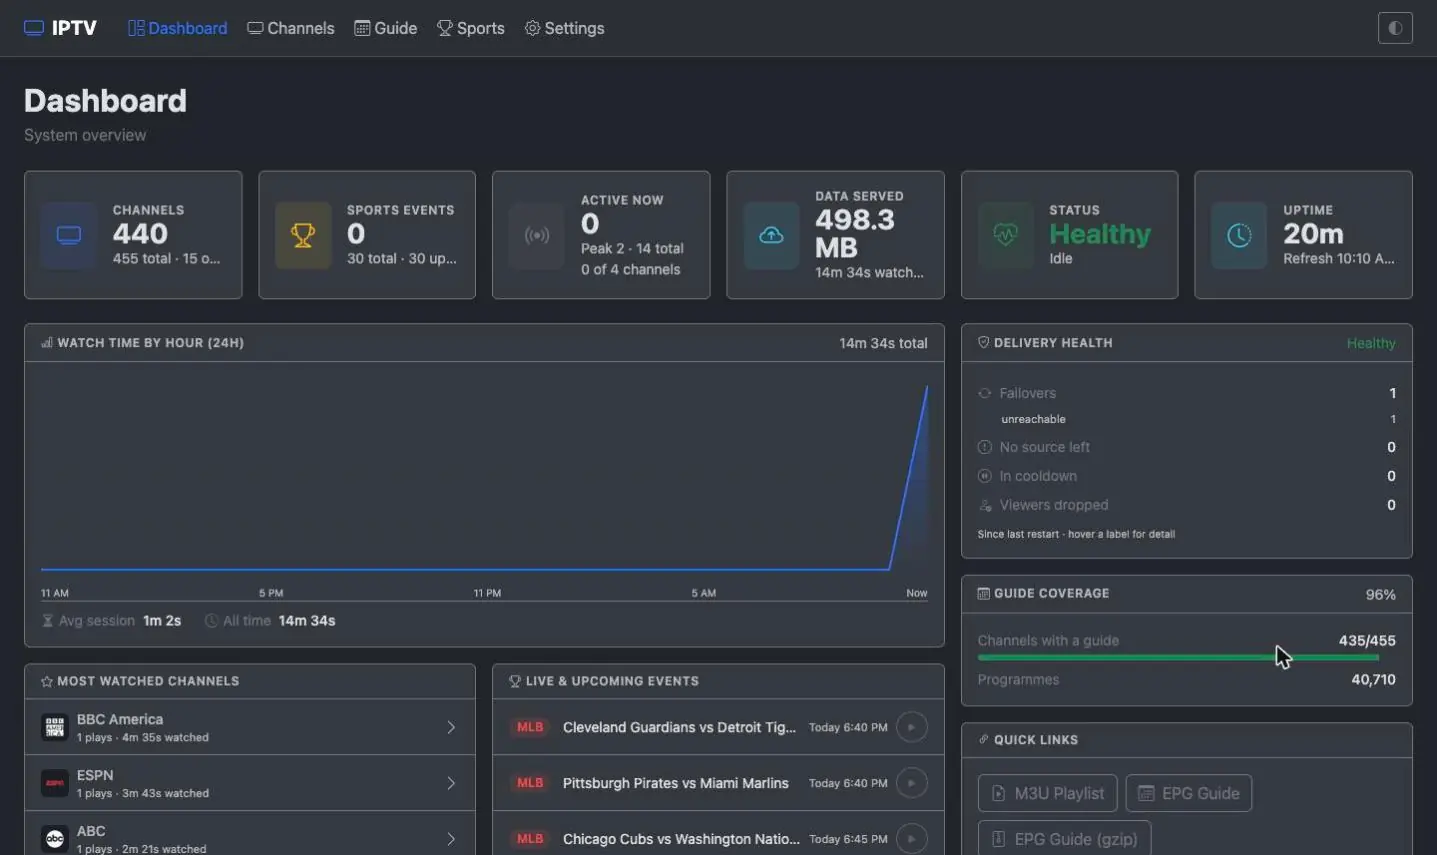Click the shield icon beside Delivery Health
The height and width of the screenshot is (855, 1437).
[x=983, y=342]
